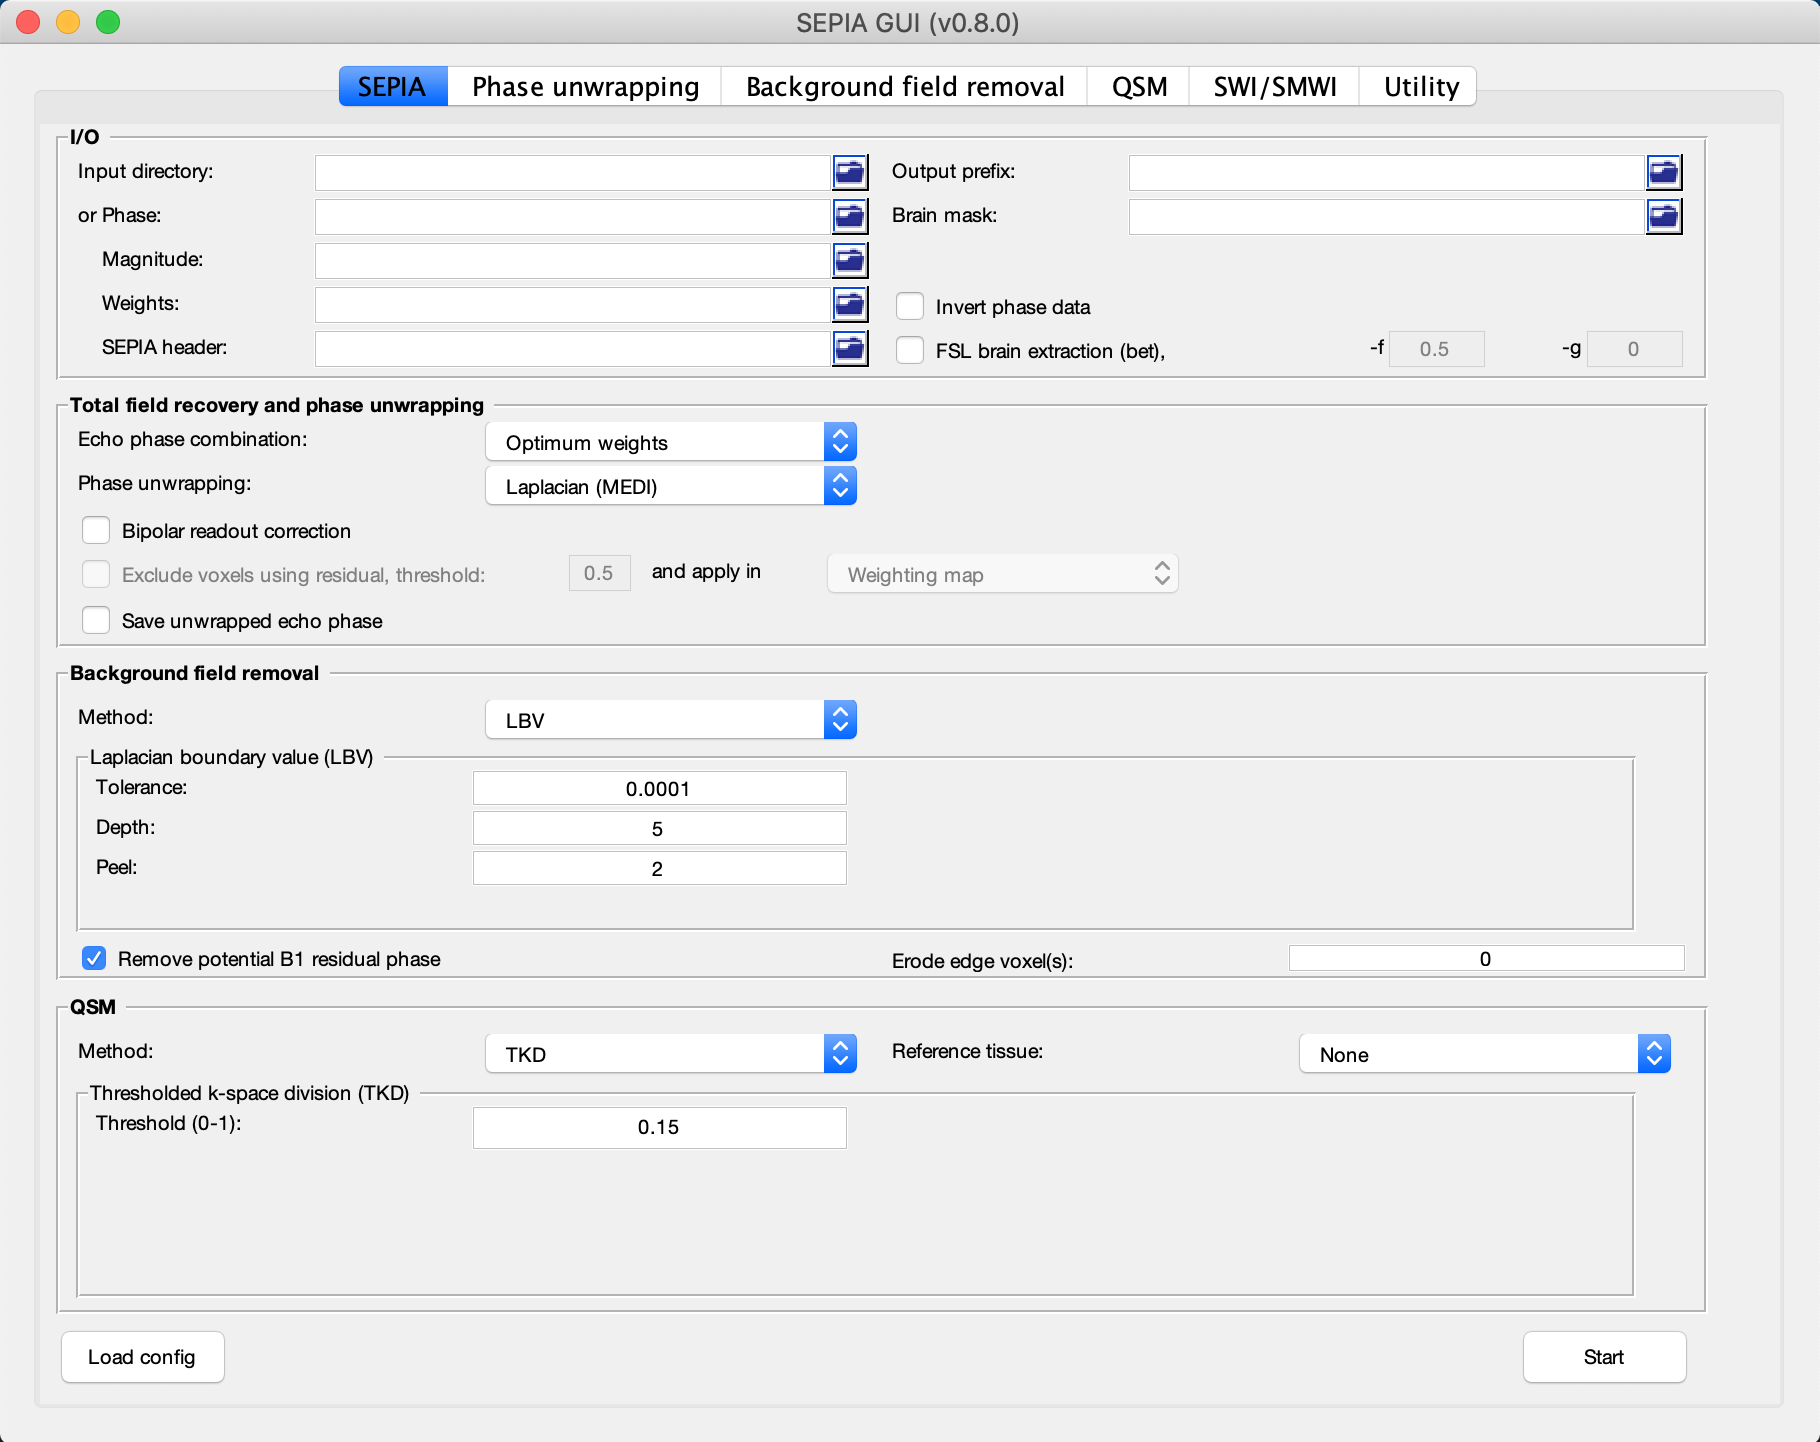Switch to the SEPIA tab

point(393,87)
